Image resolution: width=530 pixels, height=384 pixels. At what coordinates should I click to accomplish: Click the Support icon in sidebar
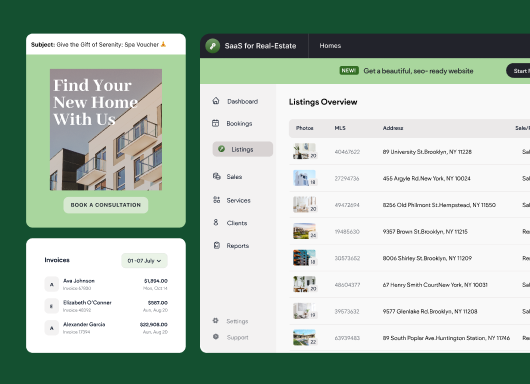pyautogui.click(x=216, y=337)
